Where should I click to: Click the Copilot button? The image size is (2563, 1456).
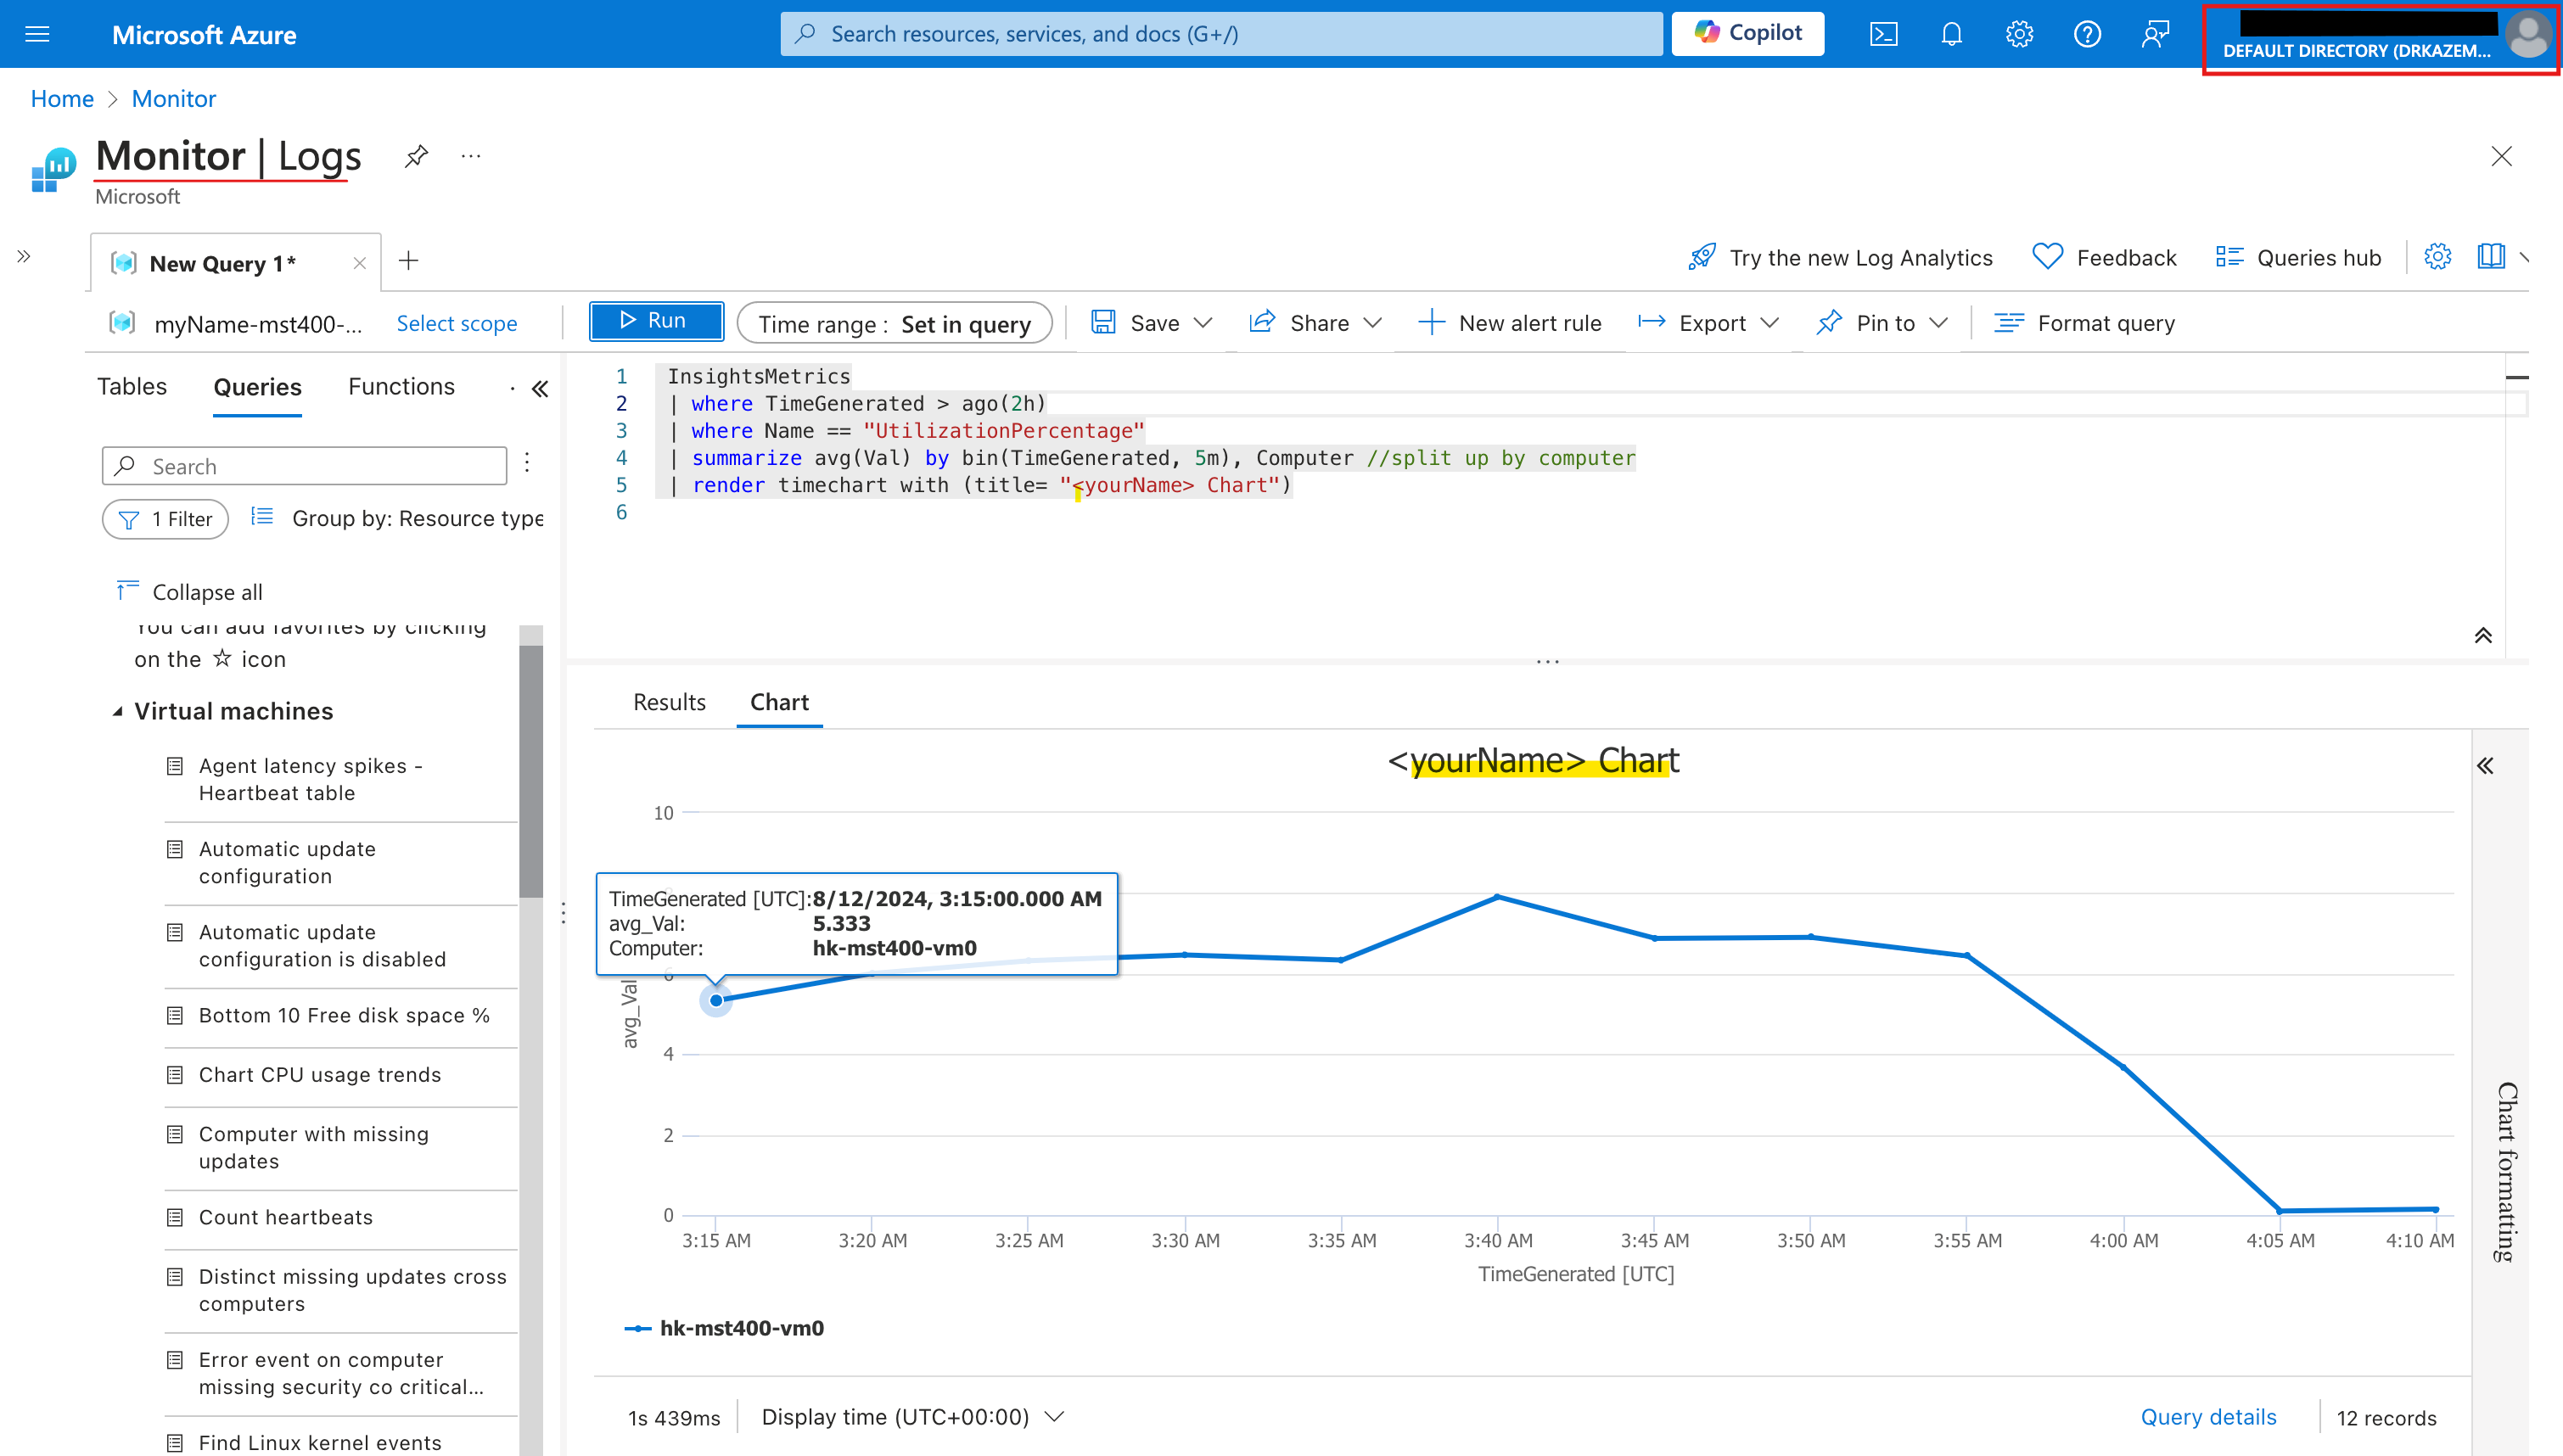pyautogui.click(x=1748, y=34)
